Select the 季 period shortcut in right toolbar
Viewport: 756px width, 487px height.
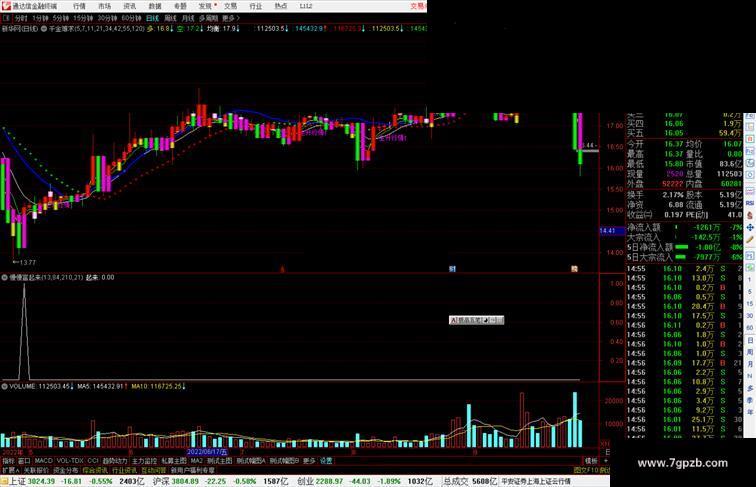coord(750,400)
